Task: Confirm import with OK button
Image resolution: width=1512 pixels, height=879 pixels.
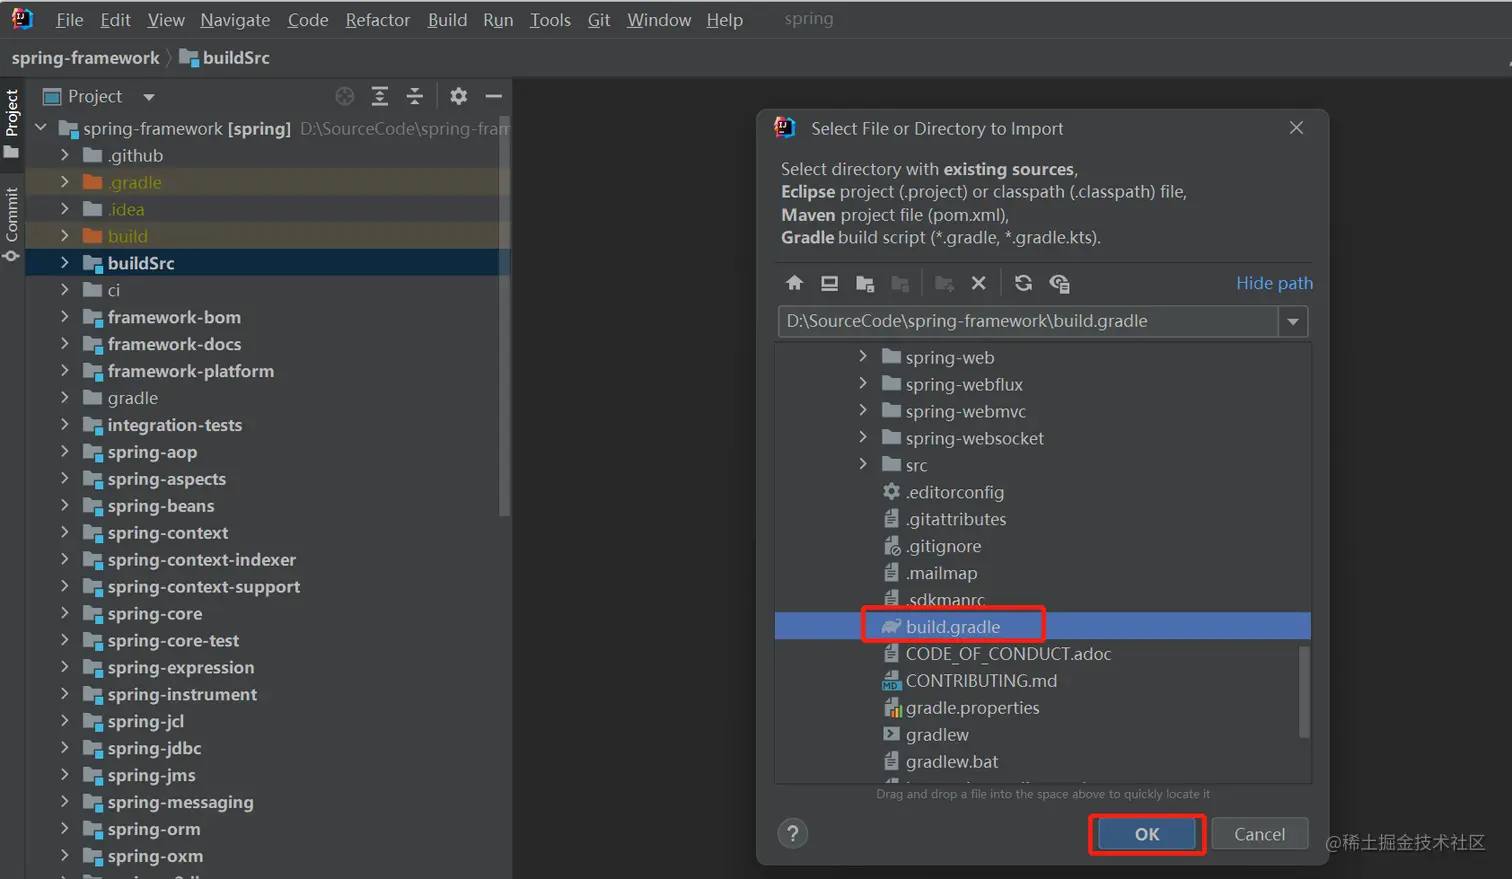Action: pos(1147,834)
